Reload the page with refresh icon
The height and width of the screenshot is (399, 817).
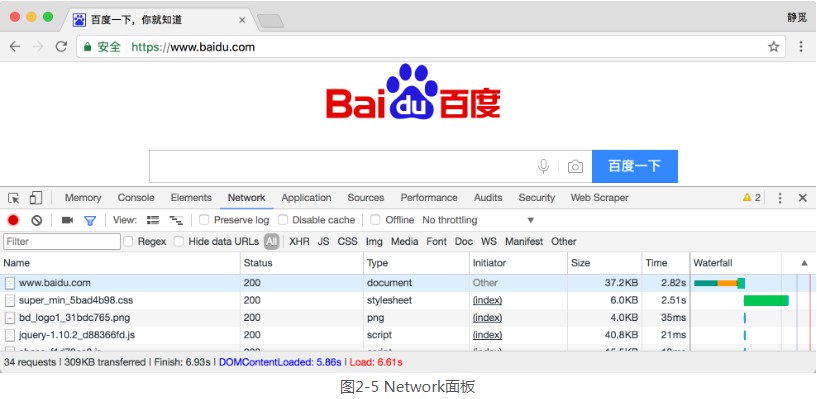coord(61,47)
